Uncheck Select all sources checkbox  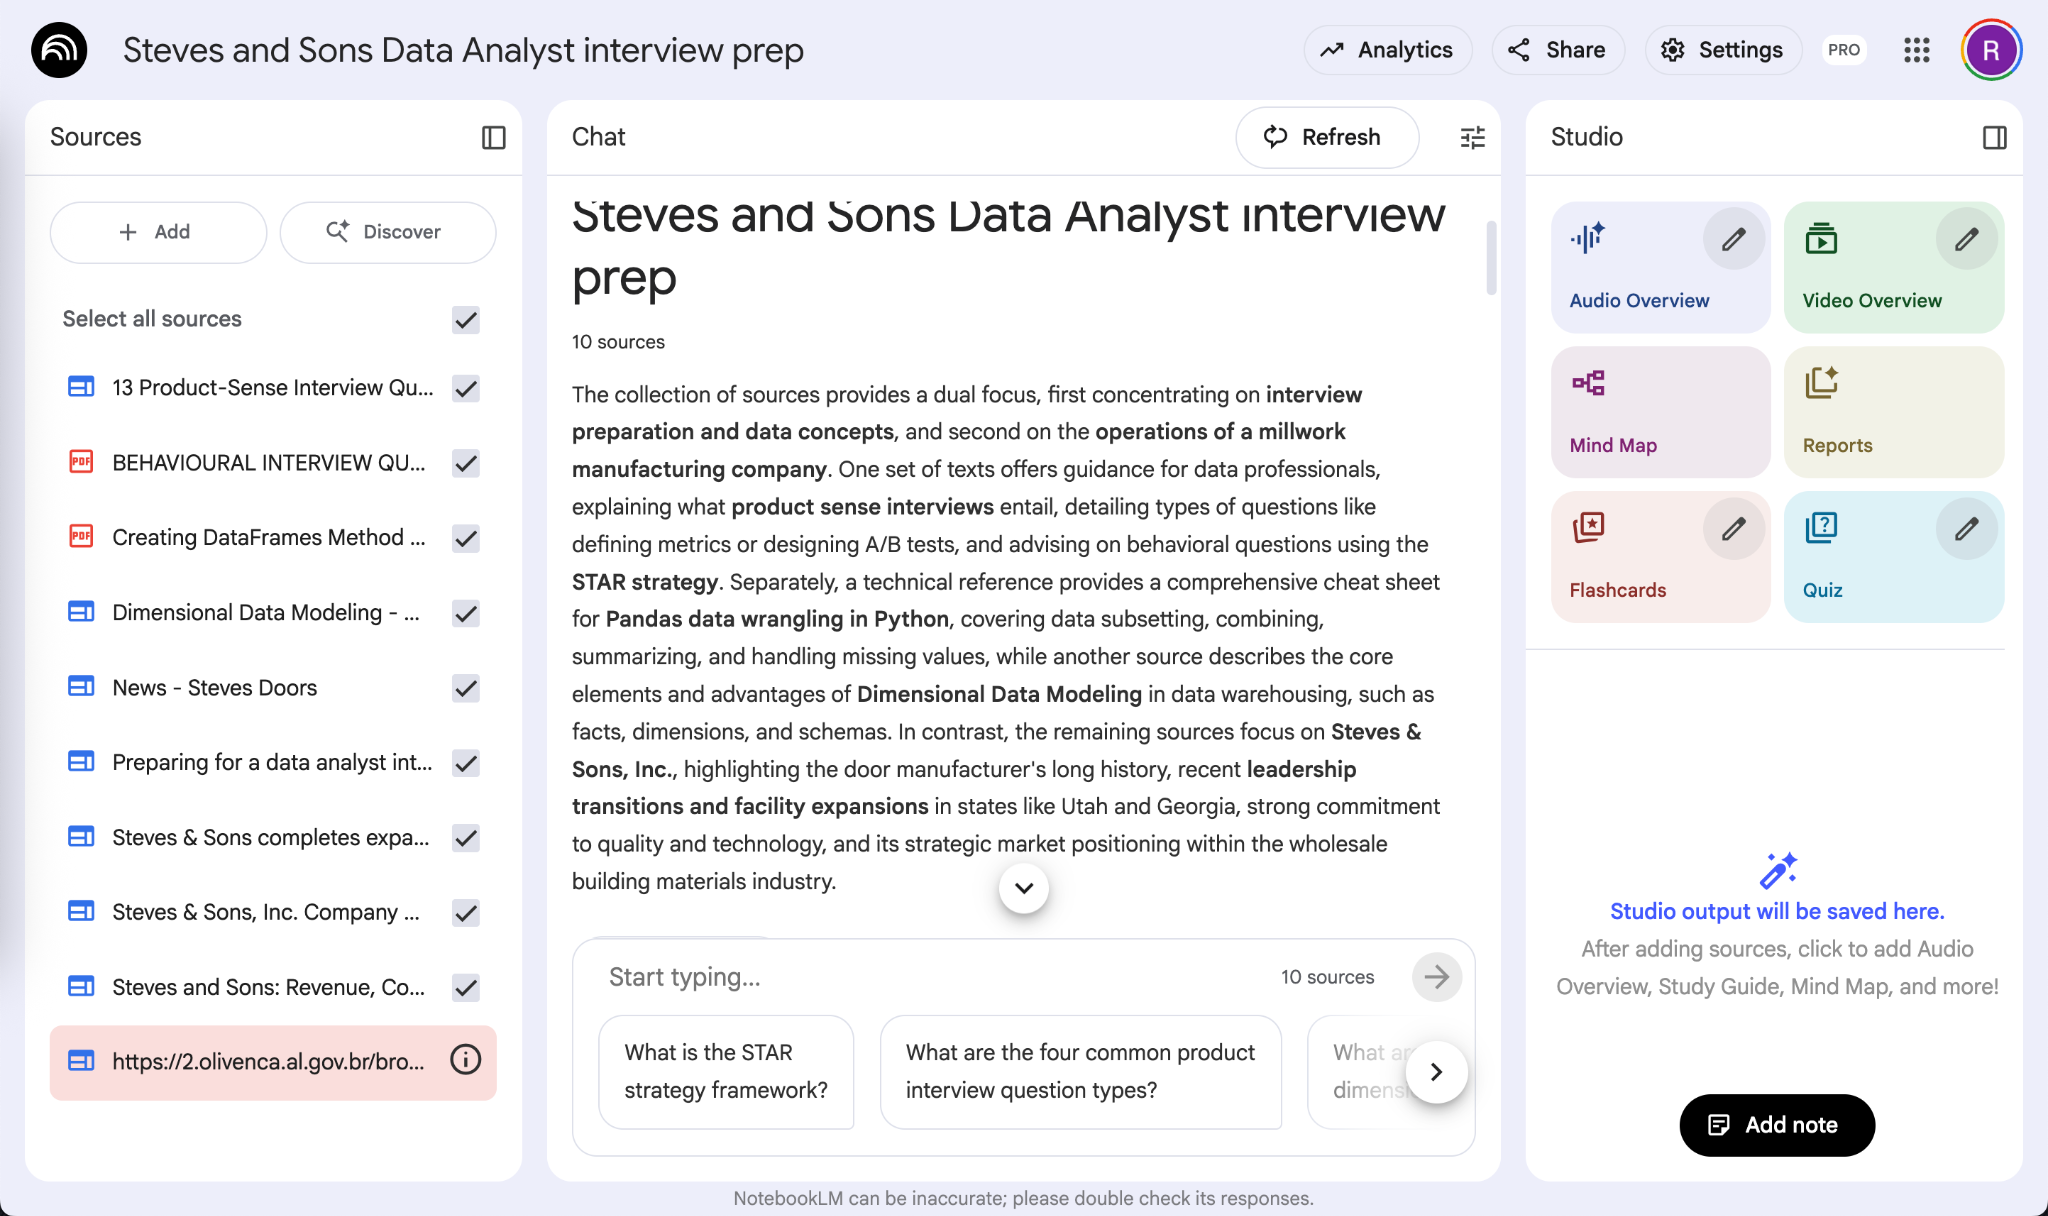pyautogui.click(x=466, y=319)
